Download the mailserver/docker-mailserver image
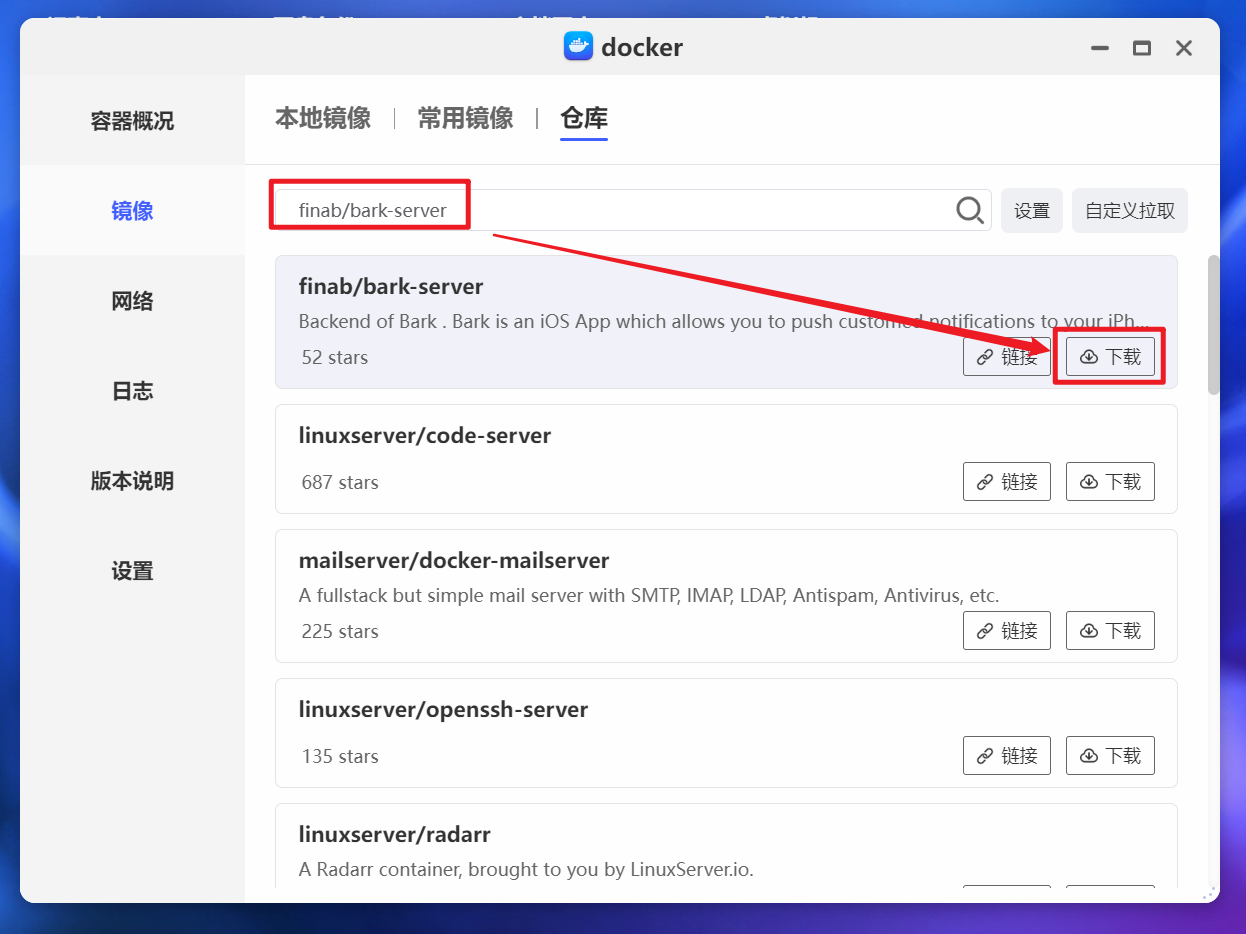 1110,631
